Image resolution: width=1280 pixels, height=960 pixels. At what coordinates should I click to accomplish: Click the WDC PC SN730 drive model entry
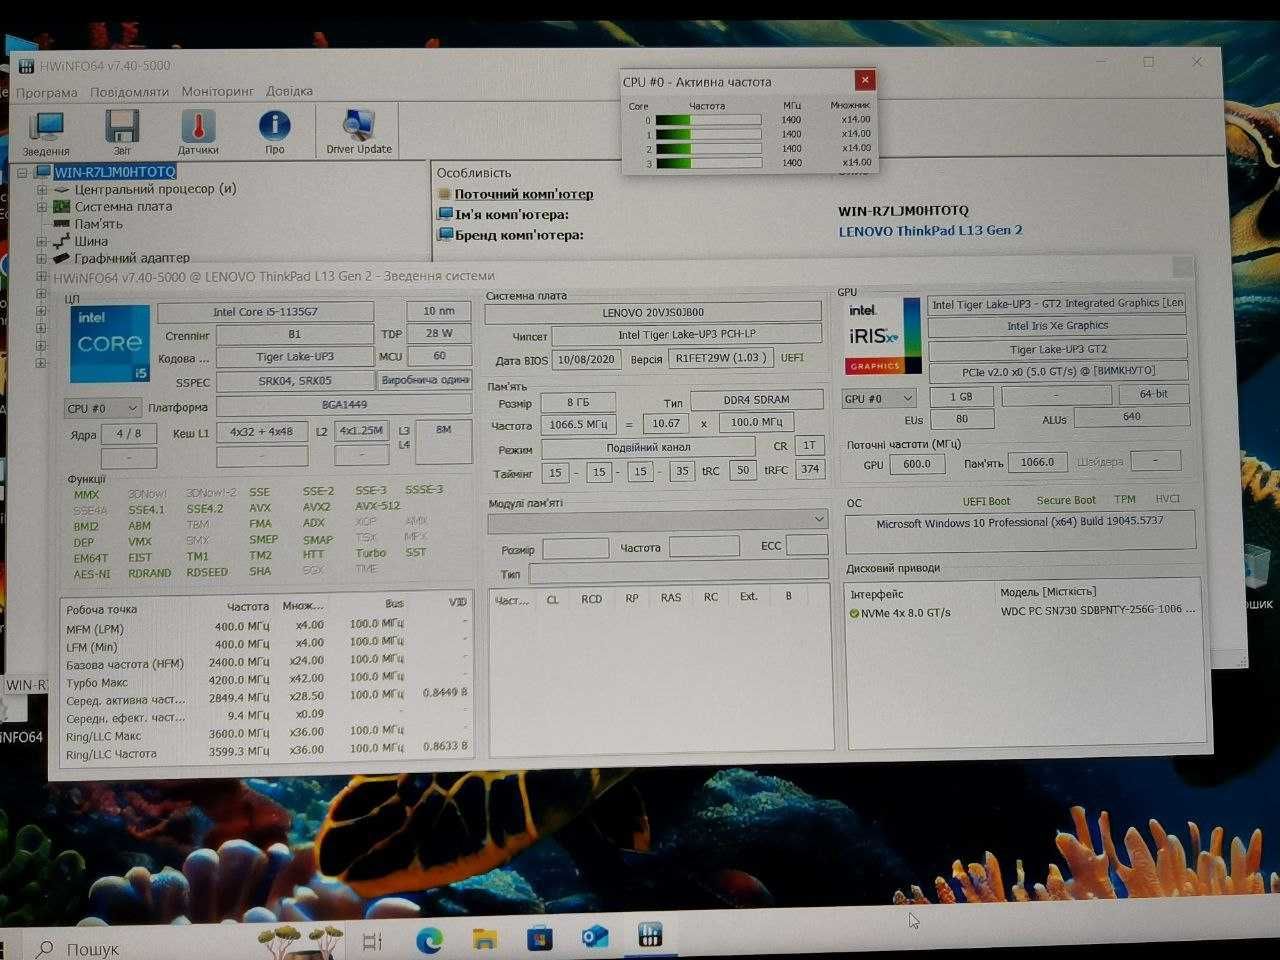coord(1097,609)
